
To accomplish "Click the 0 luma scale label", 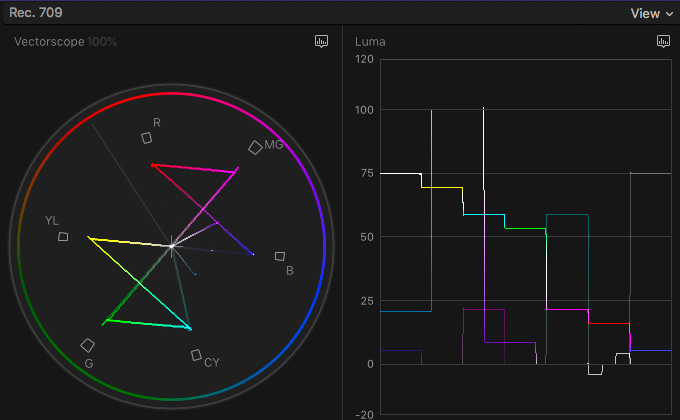I will coord(370,364).
